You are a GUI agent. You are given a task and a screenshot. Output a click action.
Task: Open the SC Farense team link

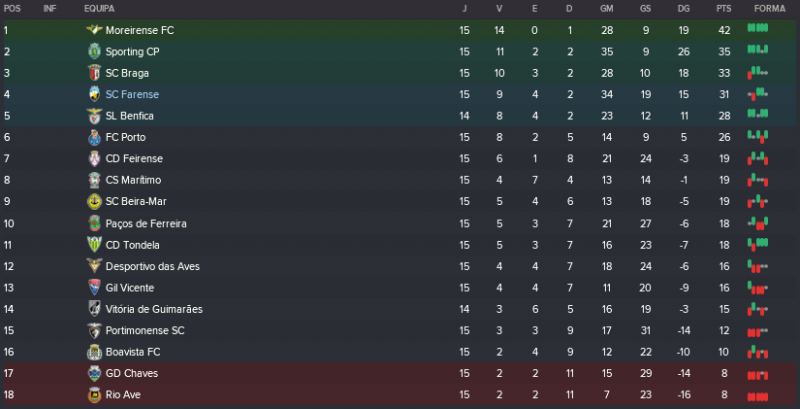(x=132, y=95)
